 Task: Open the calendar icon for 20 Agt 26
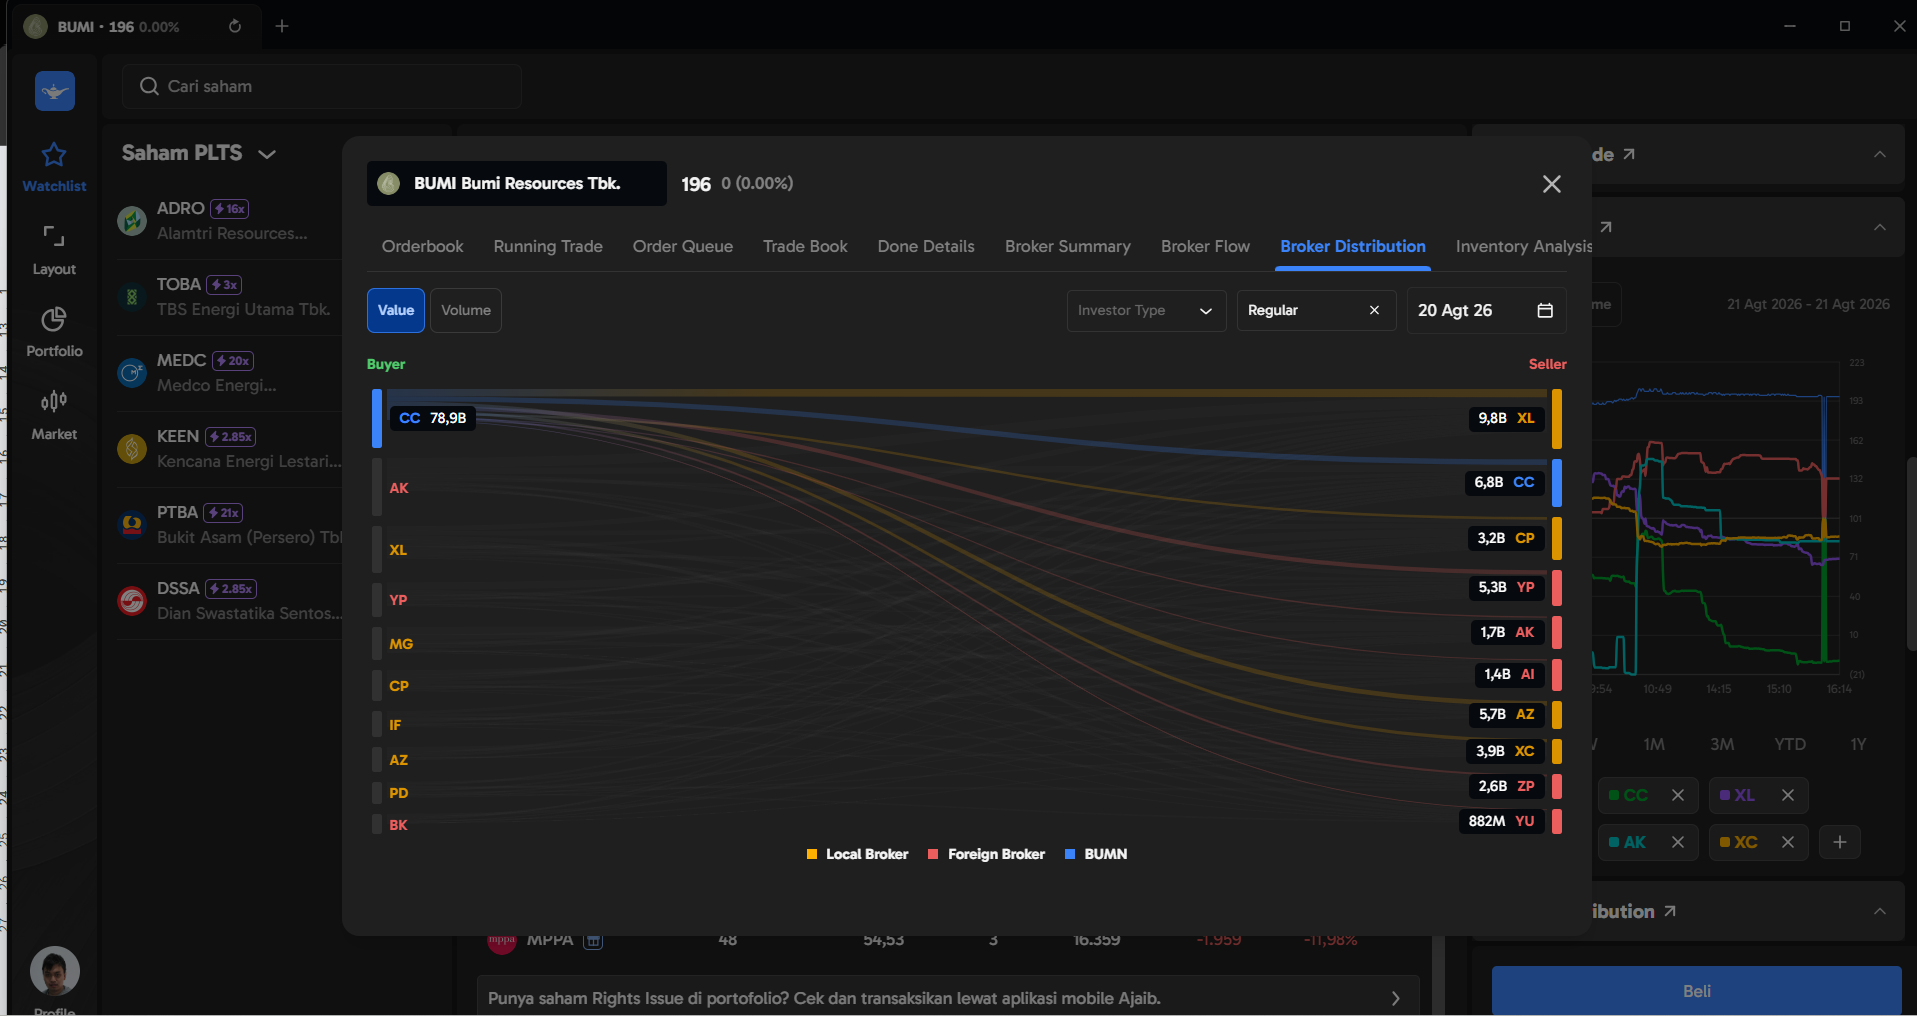(1545, 310)
